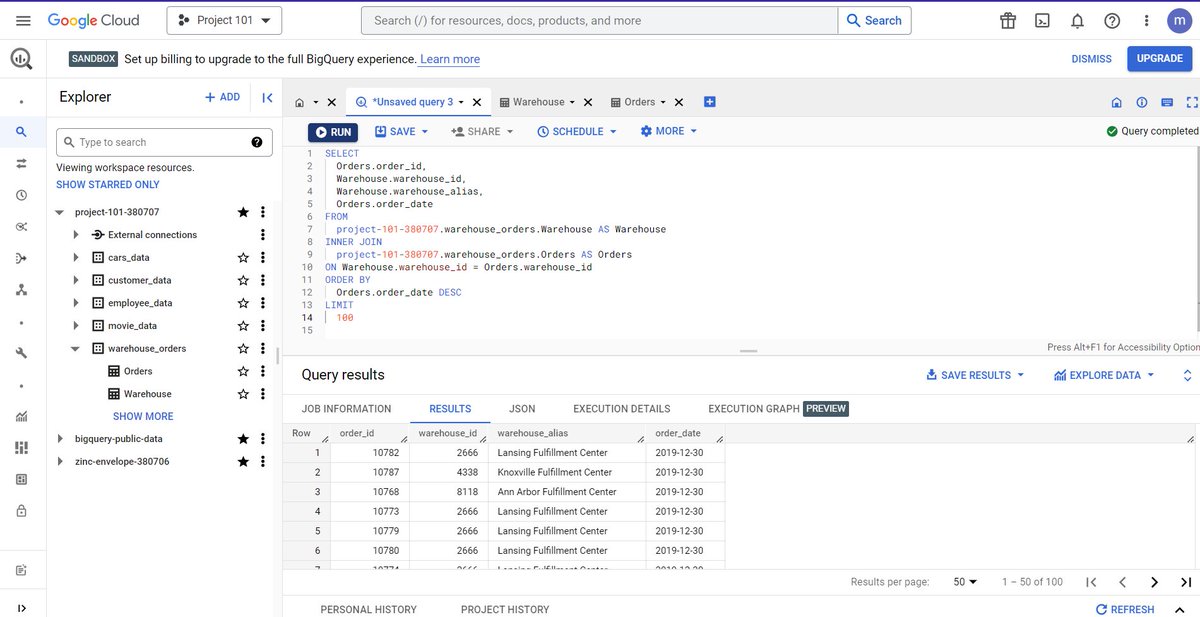Open the lock policy icon in sidebar
Image resolution: width=1200 pixels, height=617 pixels.
click(21, 511)
